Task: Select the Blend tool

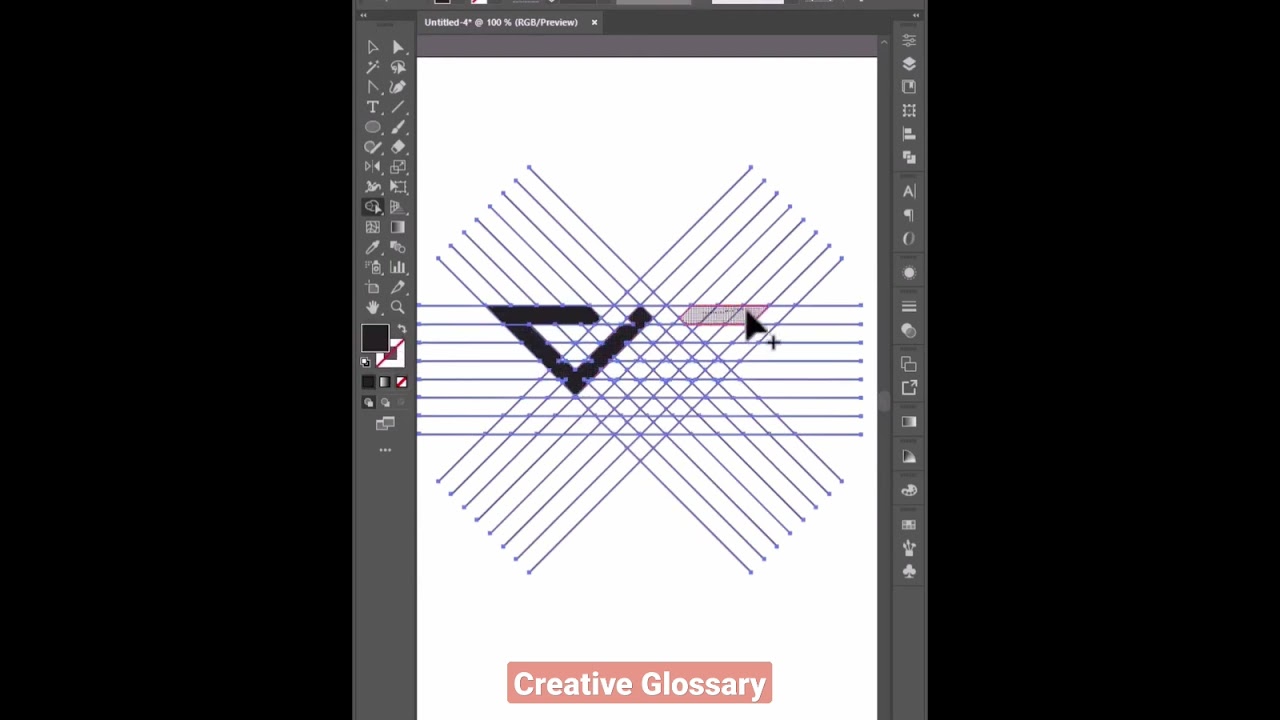Action: [398, 247]
